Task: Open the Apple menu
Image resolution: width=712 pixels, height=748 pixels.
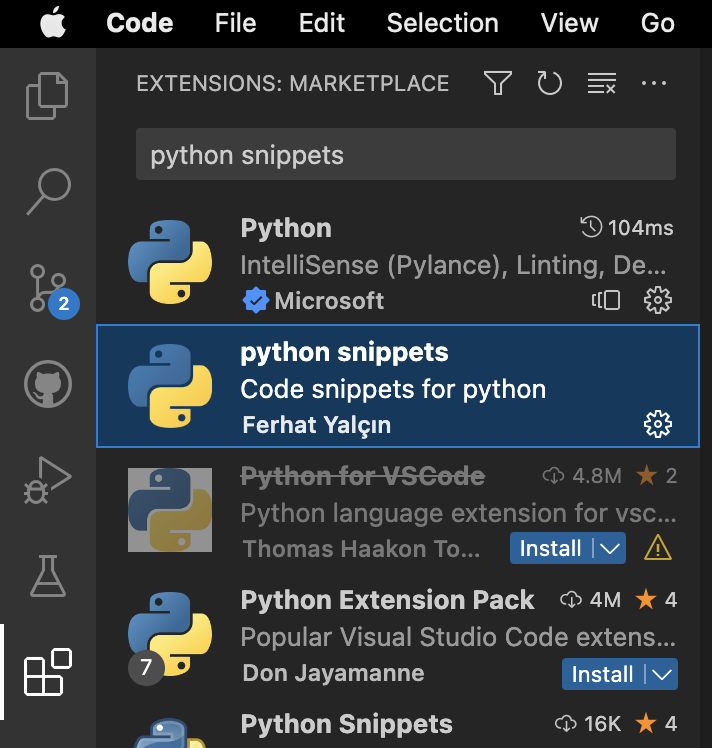Action: click(x=53, y=22)
